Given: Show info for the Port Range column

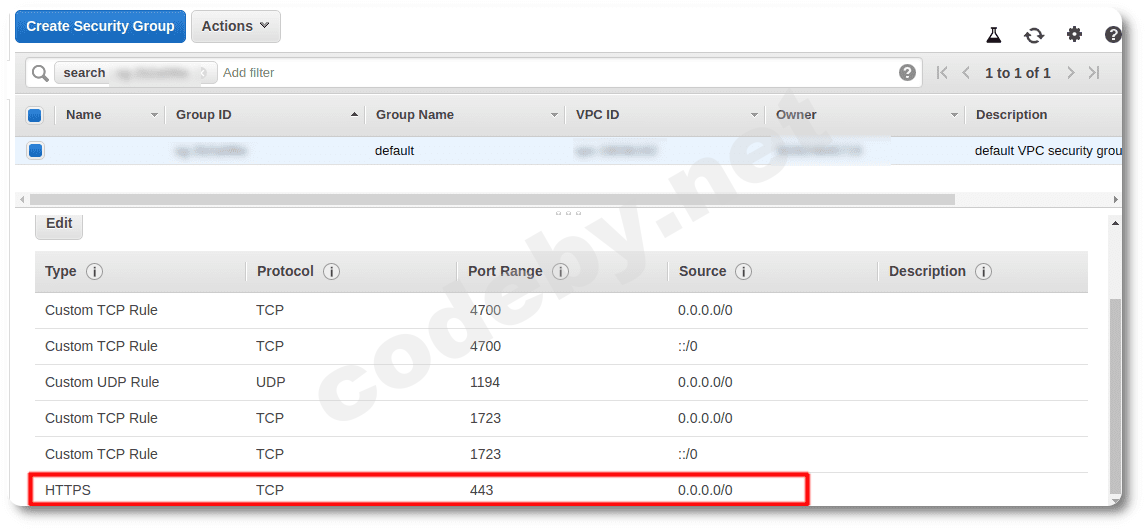Looking at the screenshot, I should tap(560, 272).
